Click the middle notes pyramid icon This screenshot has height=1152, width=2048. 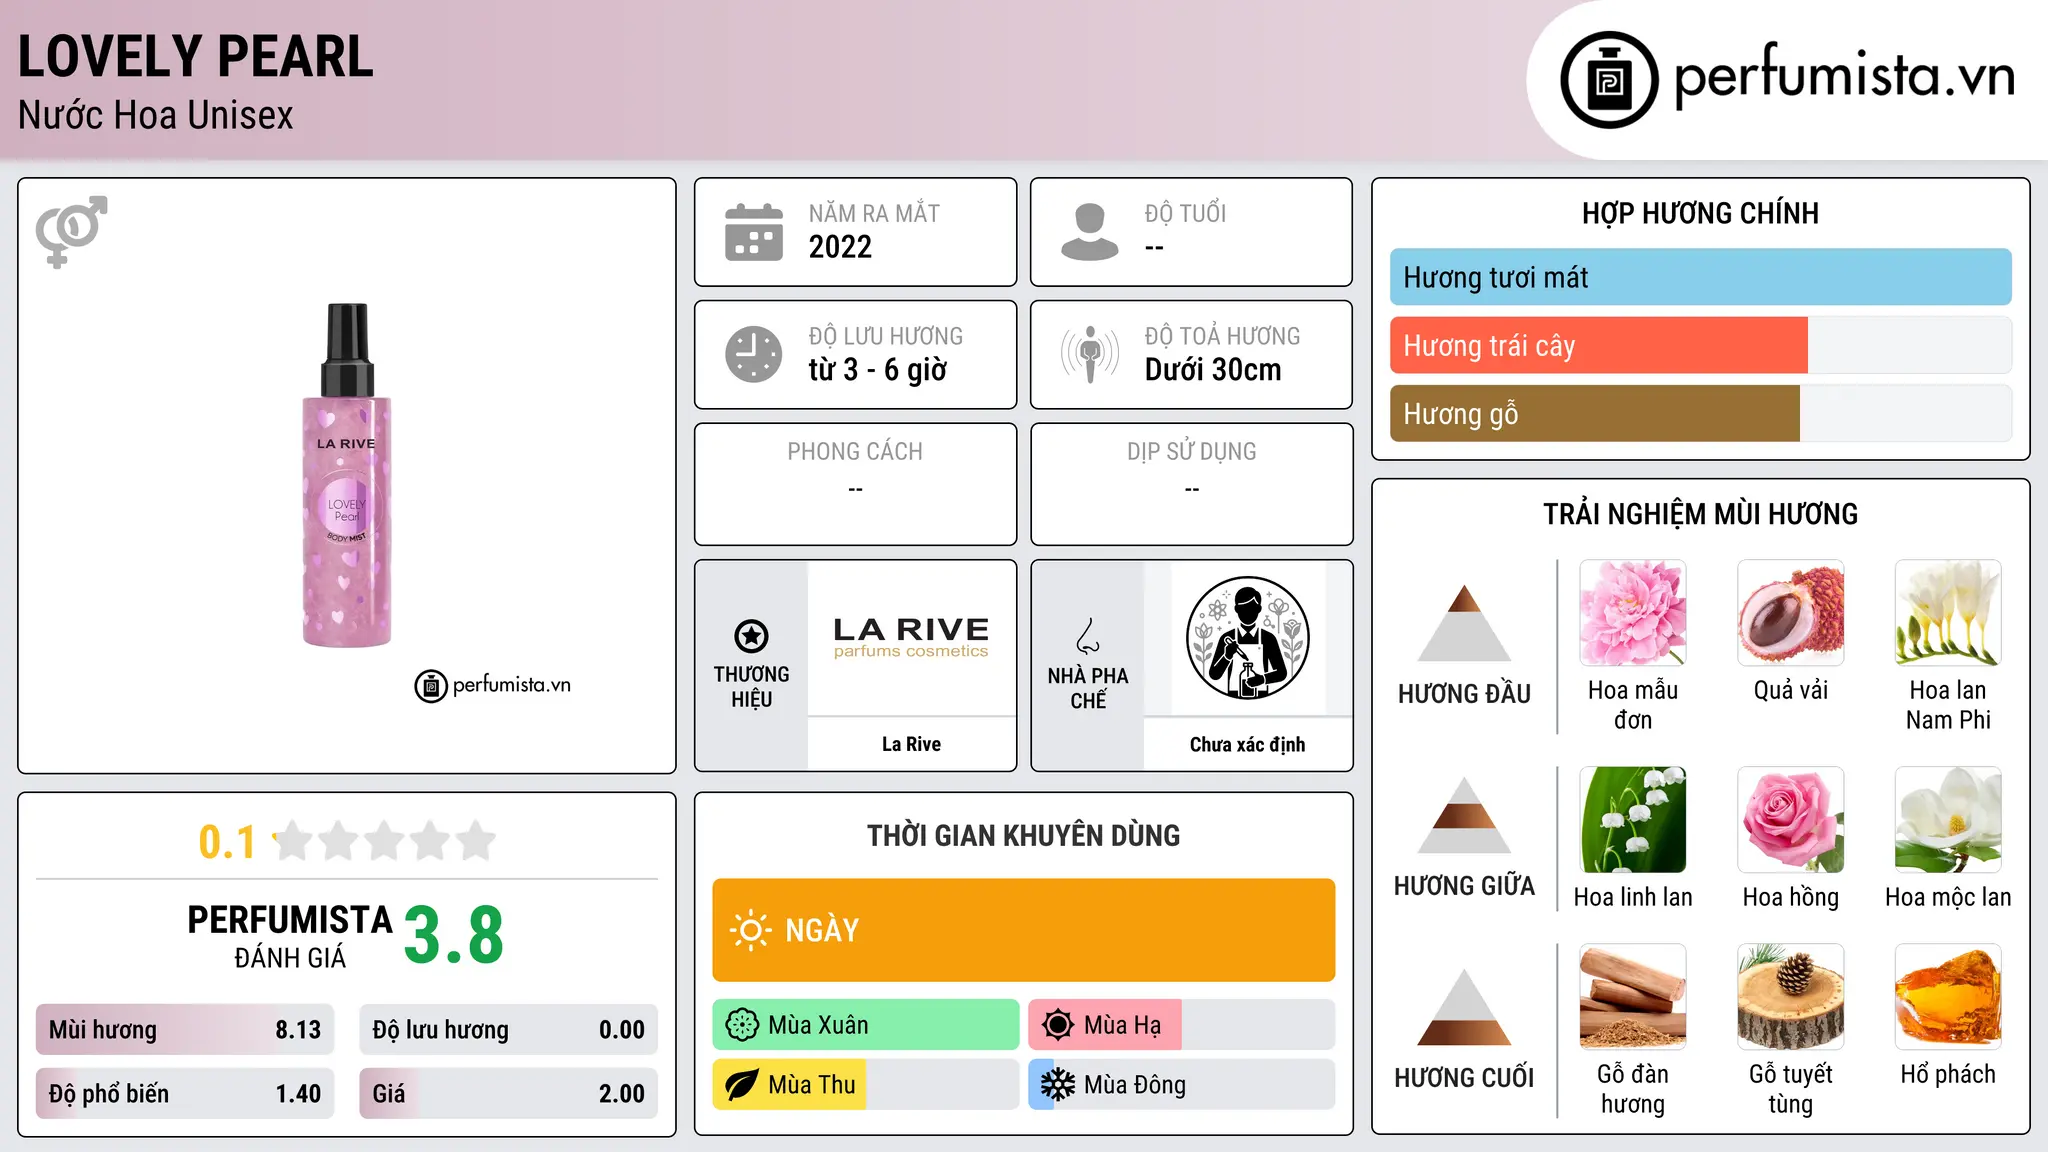coord(1464,815)
